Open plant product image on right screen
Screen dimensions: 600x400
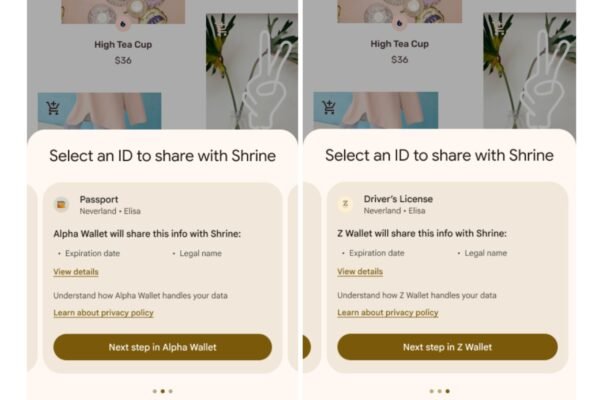click(529, 71)
